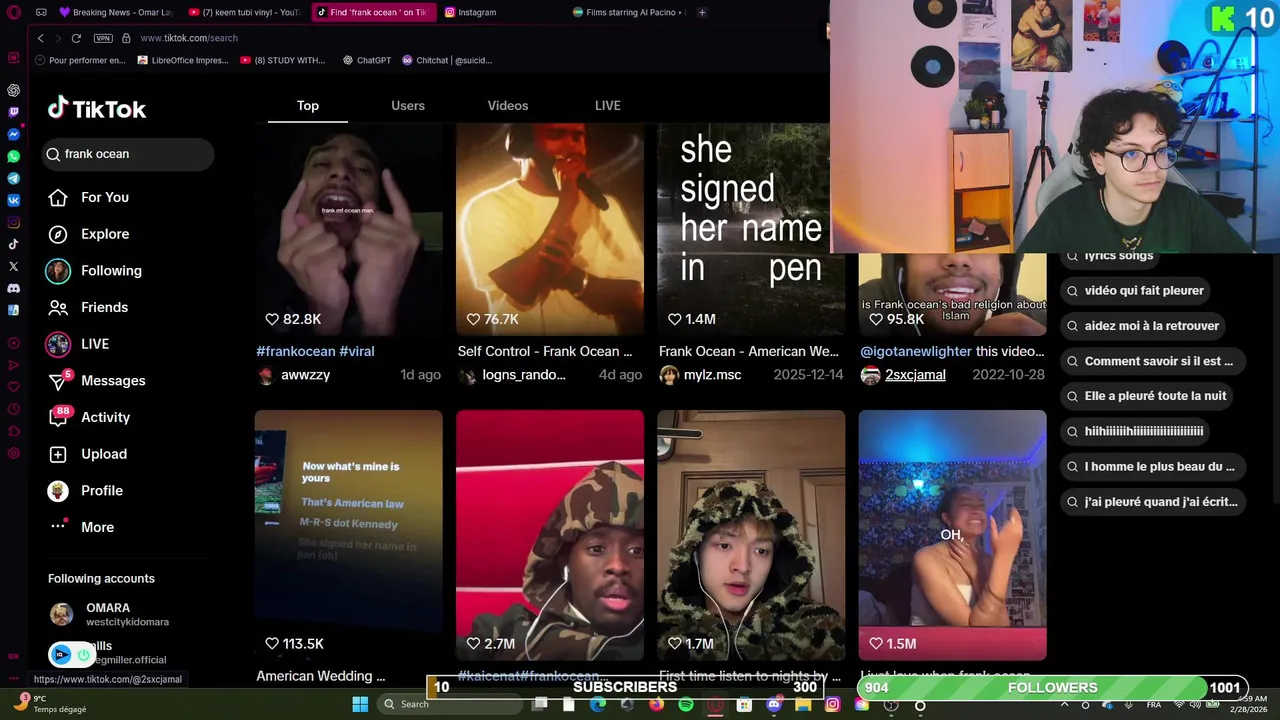Viewport: 1280px width, 720px height.
Task: Open the Friends page
Action: point(90,307)
